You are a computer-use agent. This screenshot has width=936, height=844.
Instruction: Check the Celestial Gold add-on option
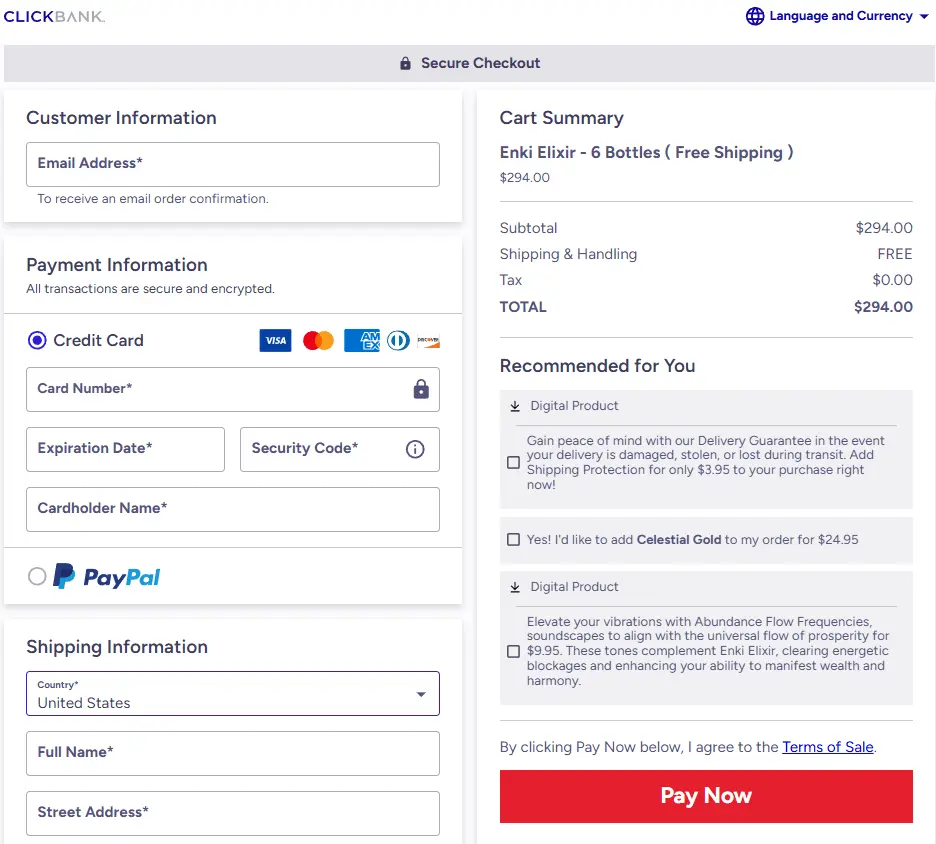pos(513,539)
